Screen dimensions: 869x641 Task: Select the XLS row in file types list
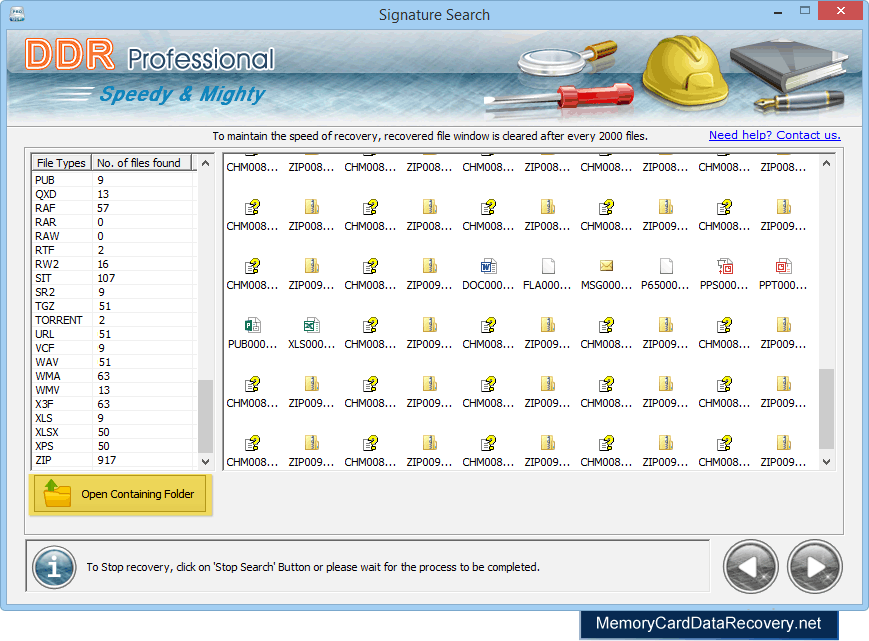(x=113, y=418)
